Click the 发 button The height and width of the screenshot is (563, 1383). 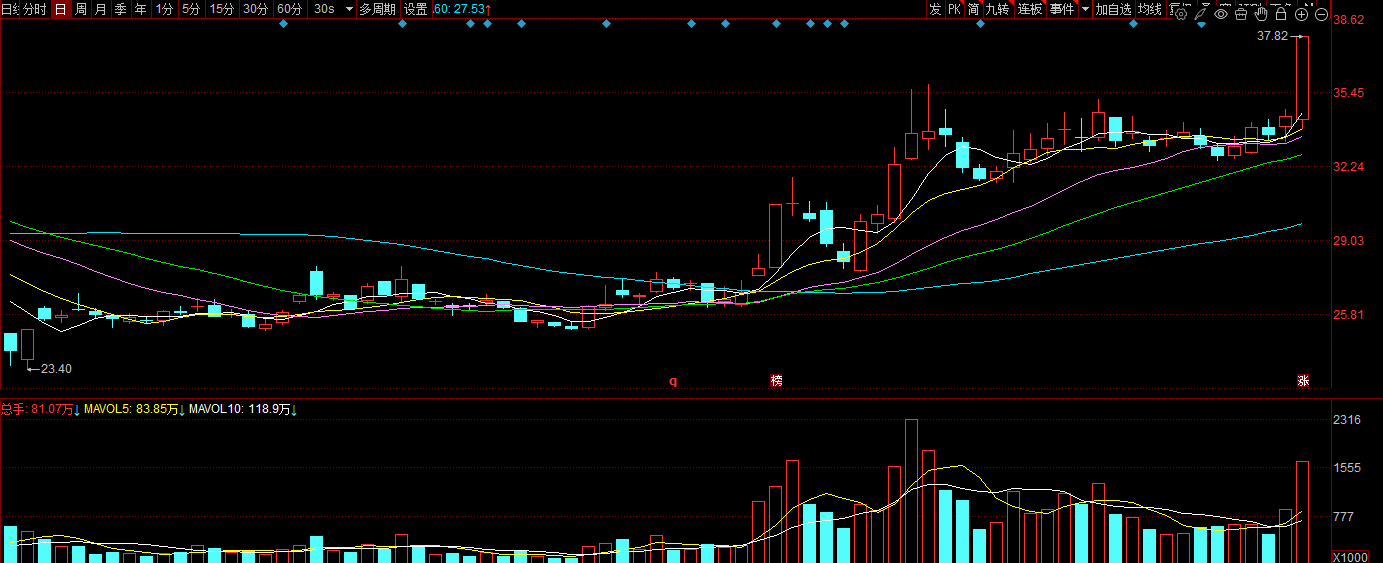click(935, 9)
